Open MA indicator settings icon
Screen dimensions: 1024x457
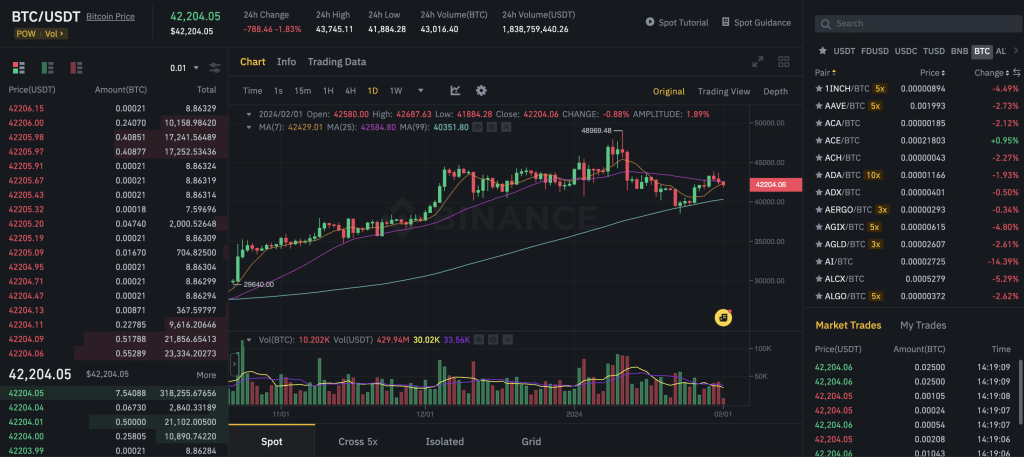coord(492,127)
